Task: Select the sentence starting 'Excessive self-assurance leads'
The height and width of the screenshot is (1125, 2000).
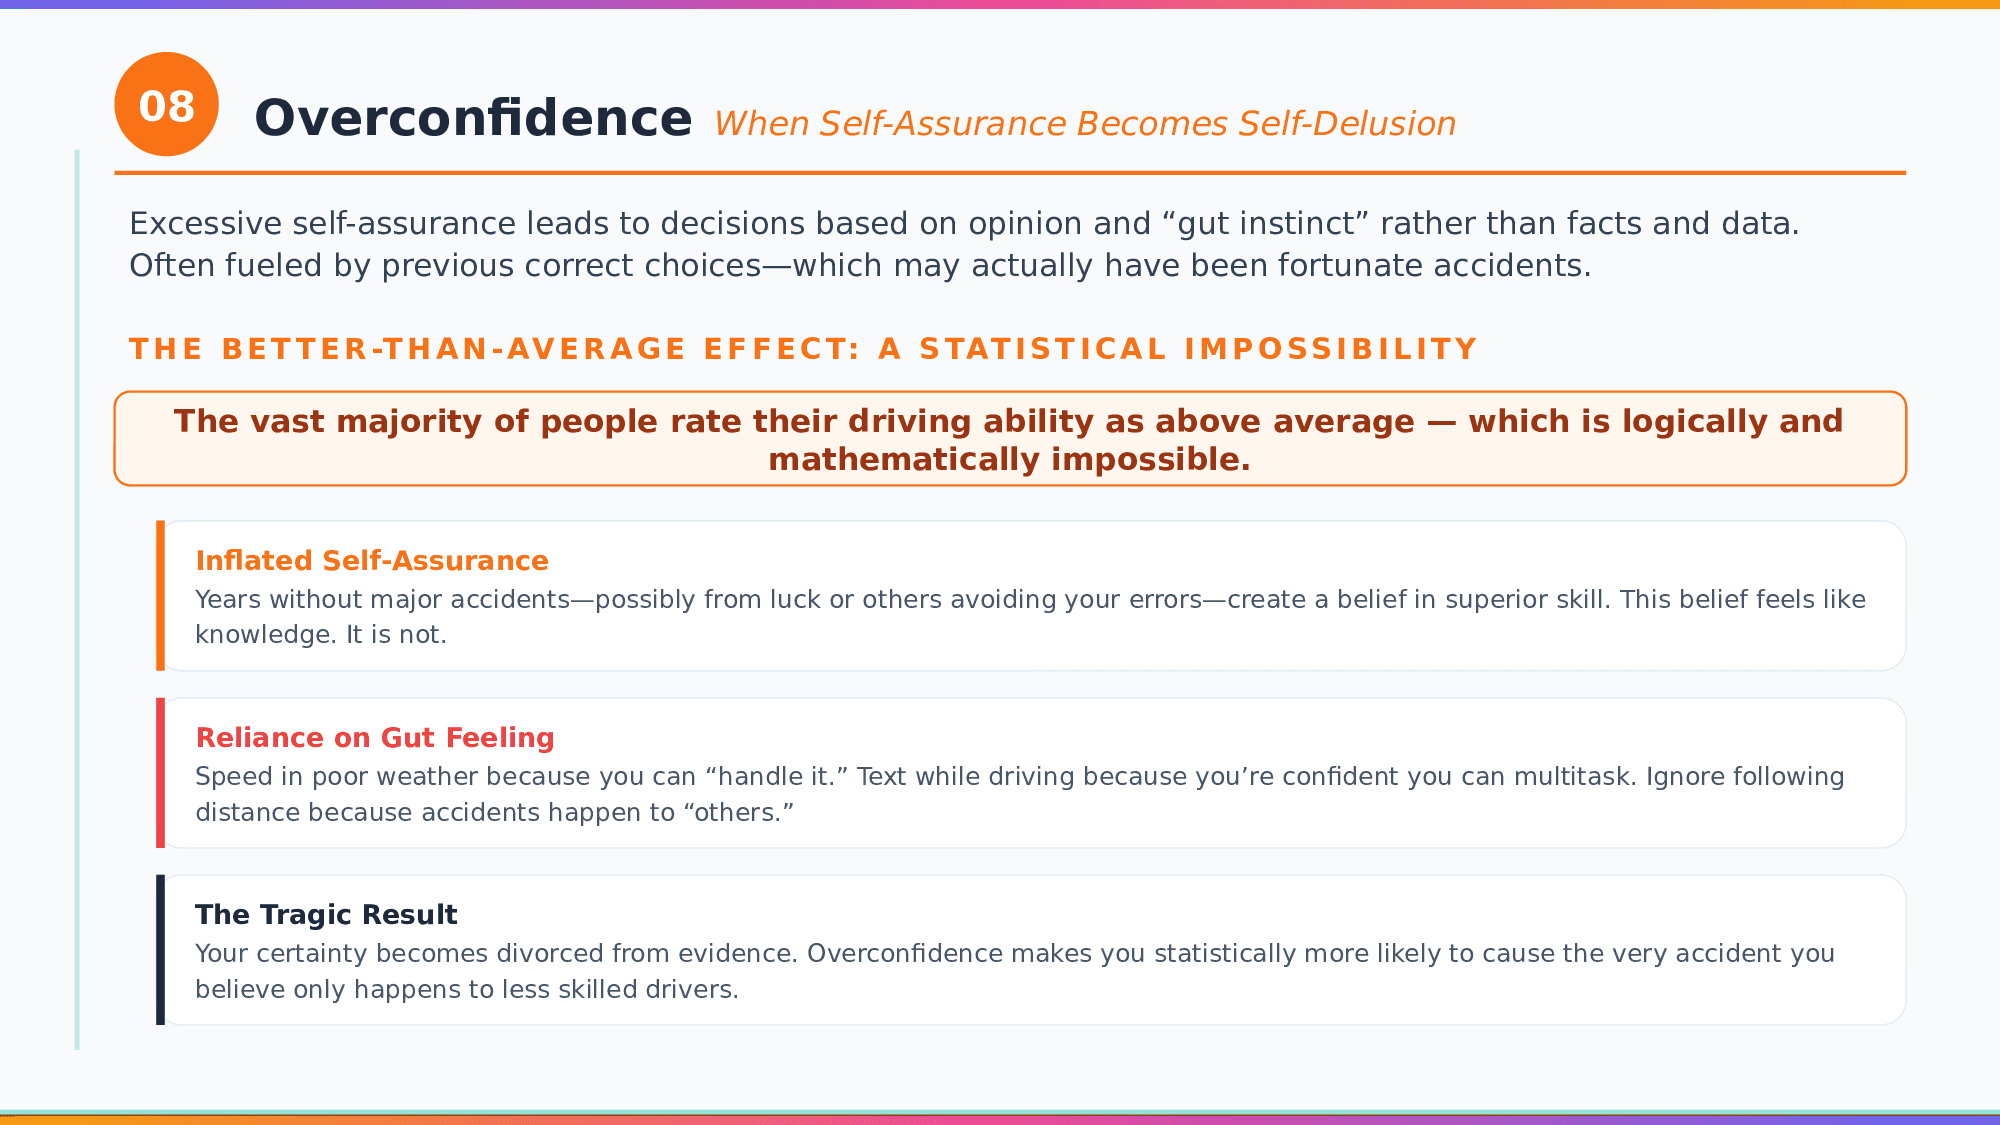Action: 963,224
